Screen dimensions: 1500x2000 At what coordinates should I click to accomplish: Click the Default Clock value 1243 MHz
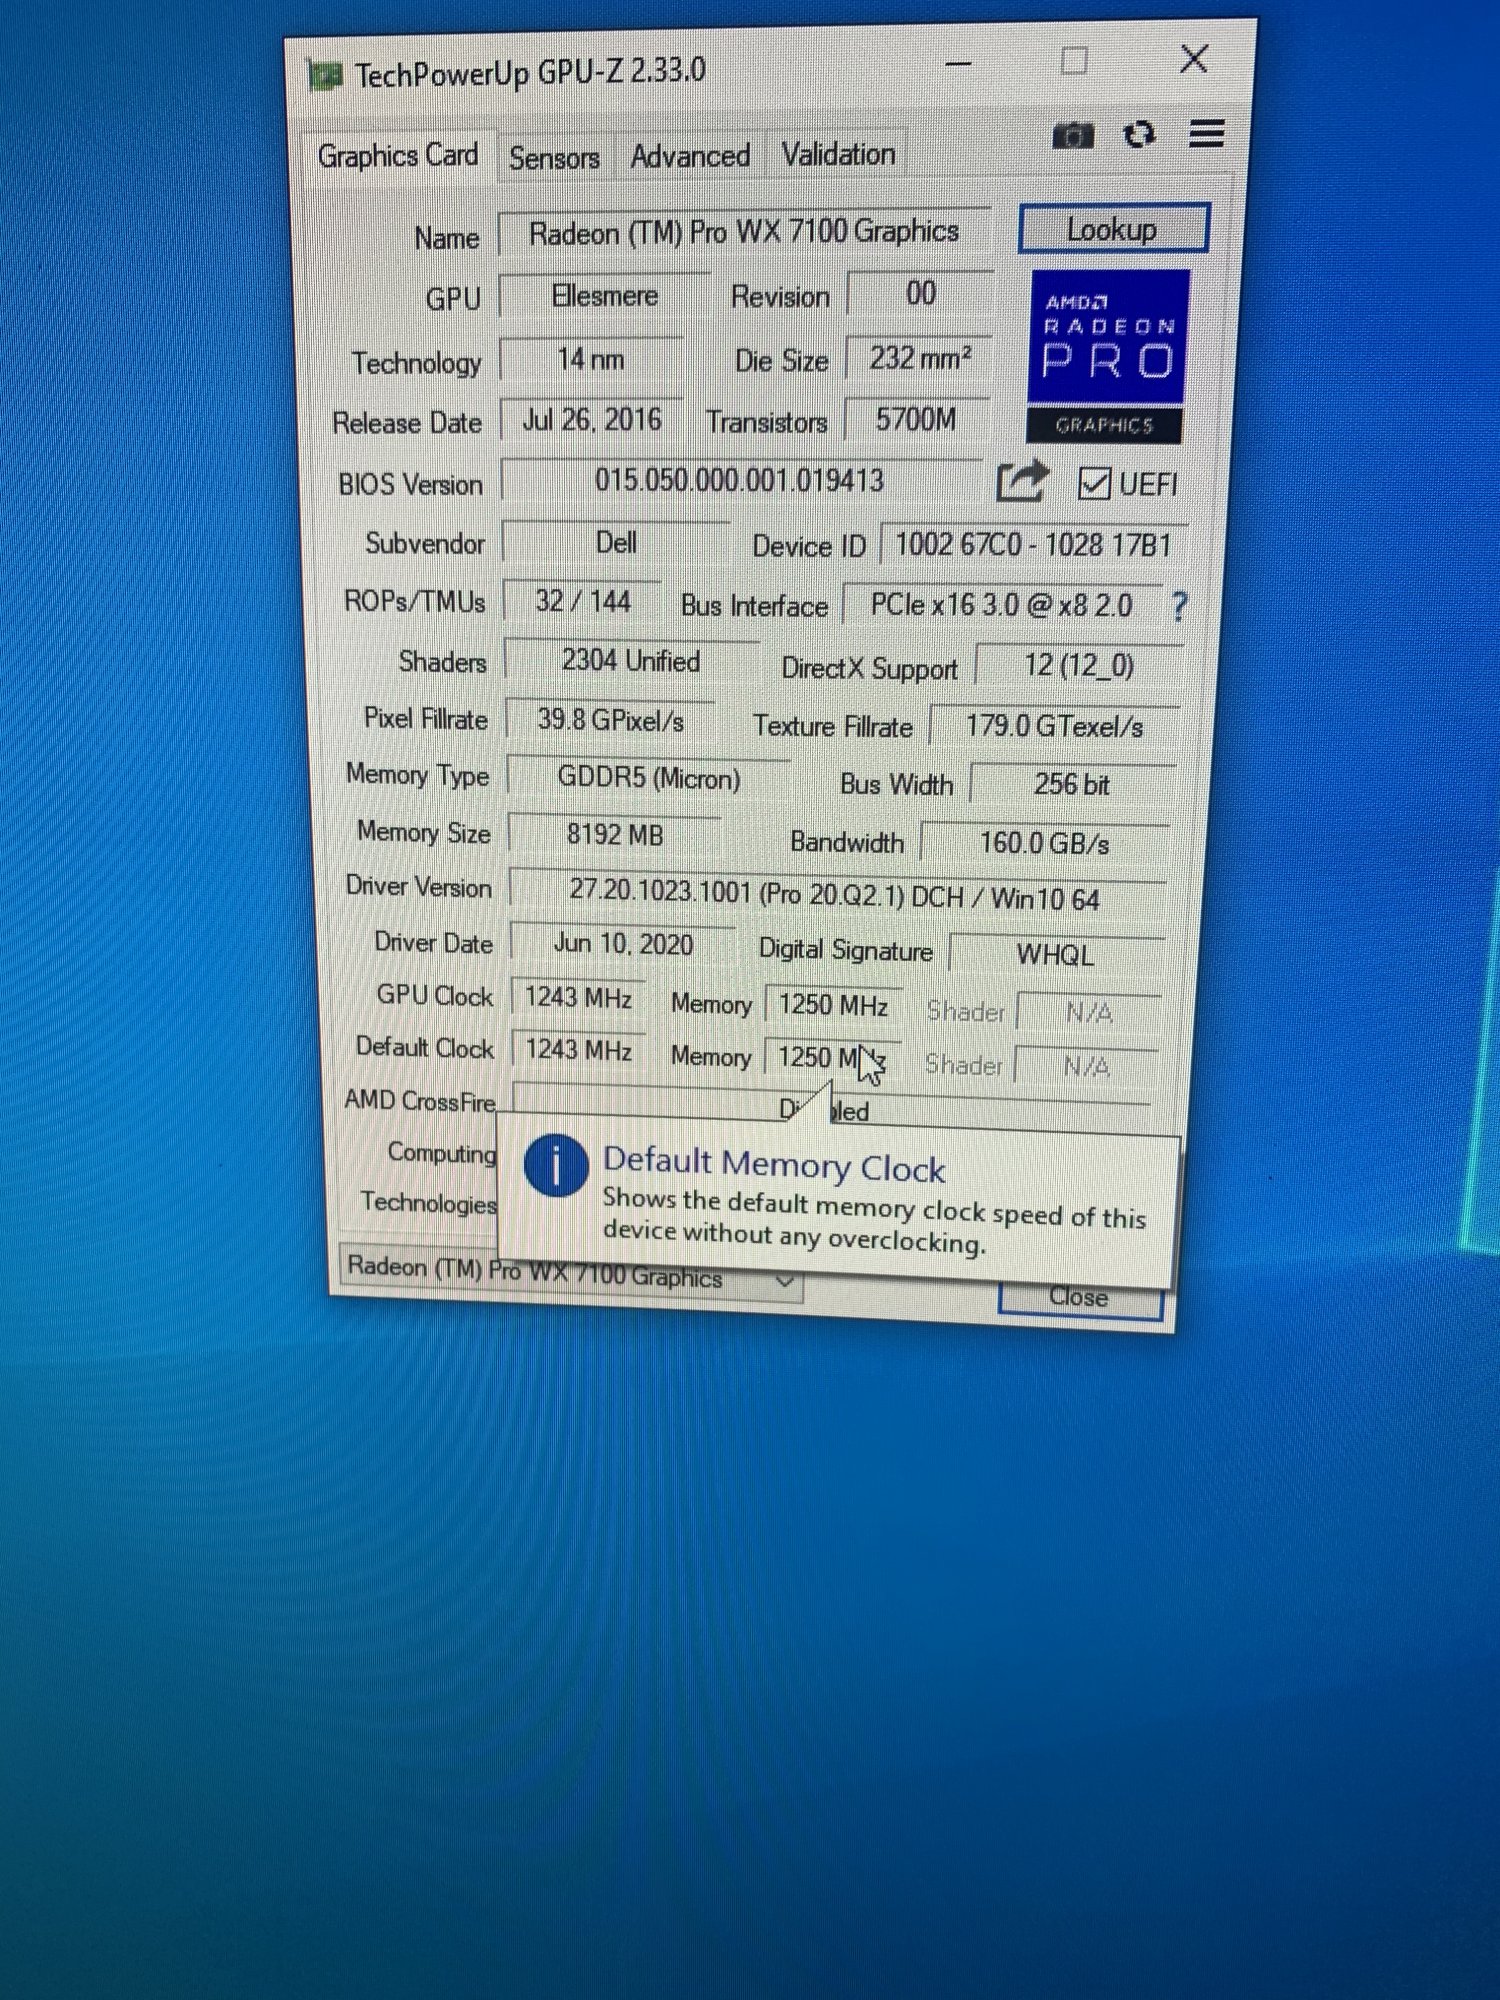pos(579,1050)
